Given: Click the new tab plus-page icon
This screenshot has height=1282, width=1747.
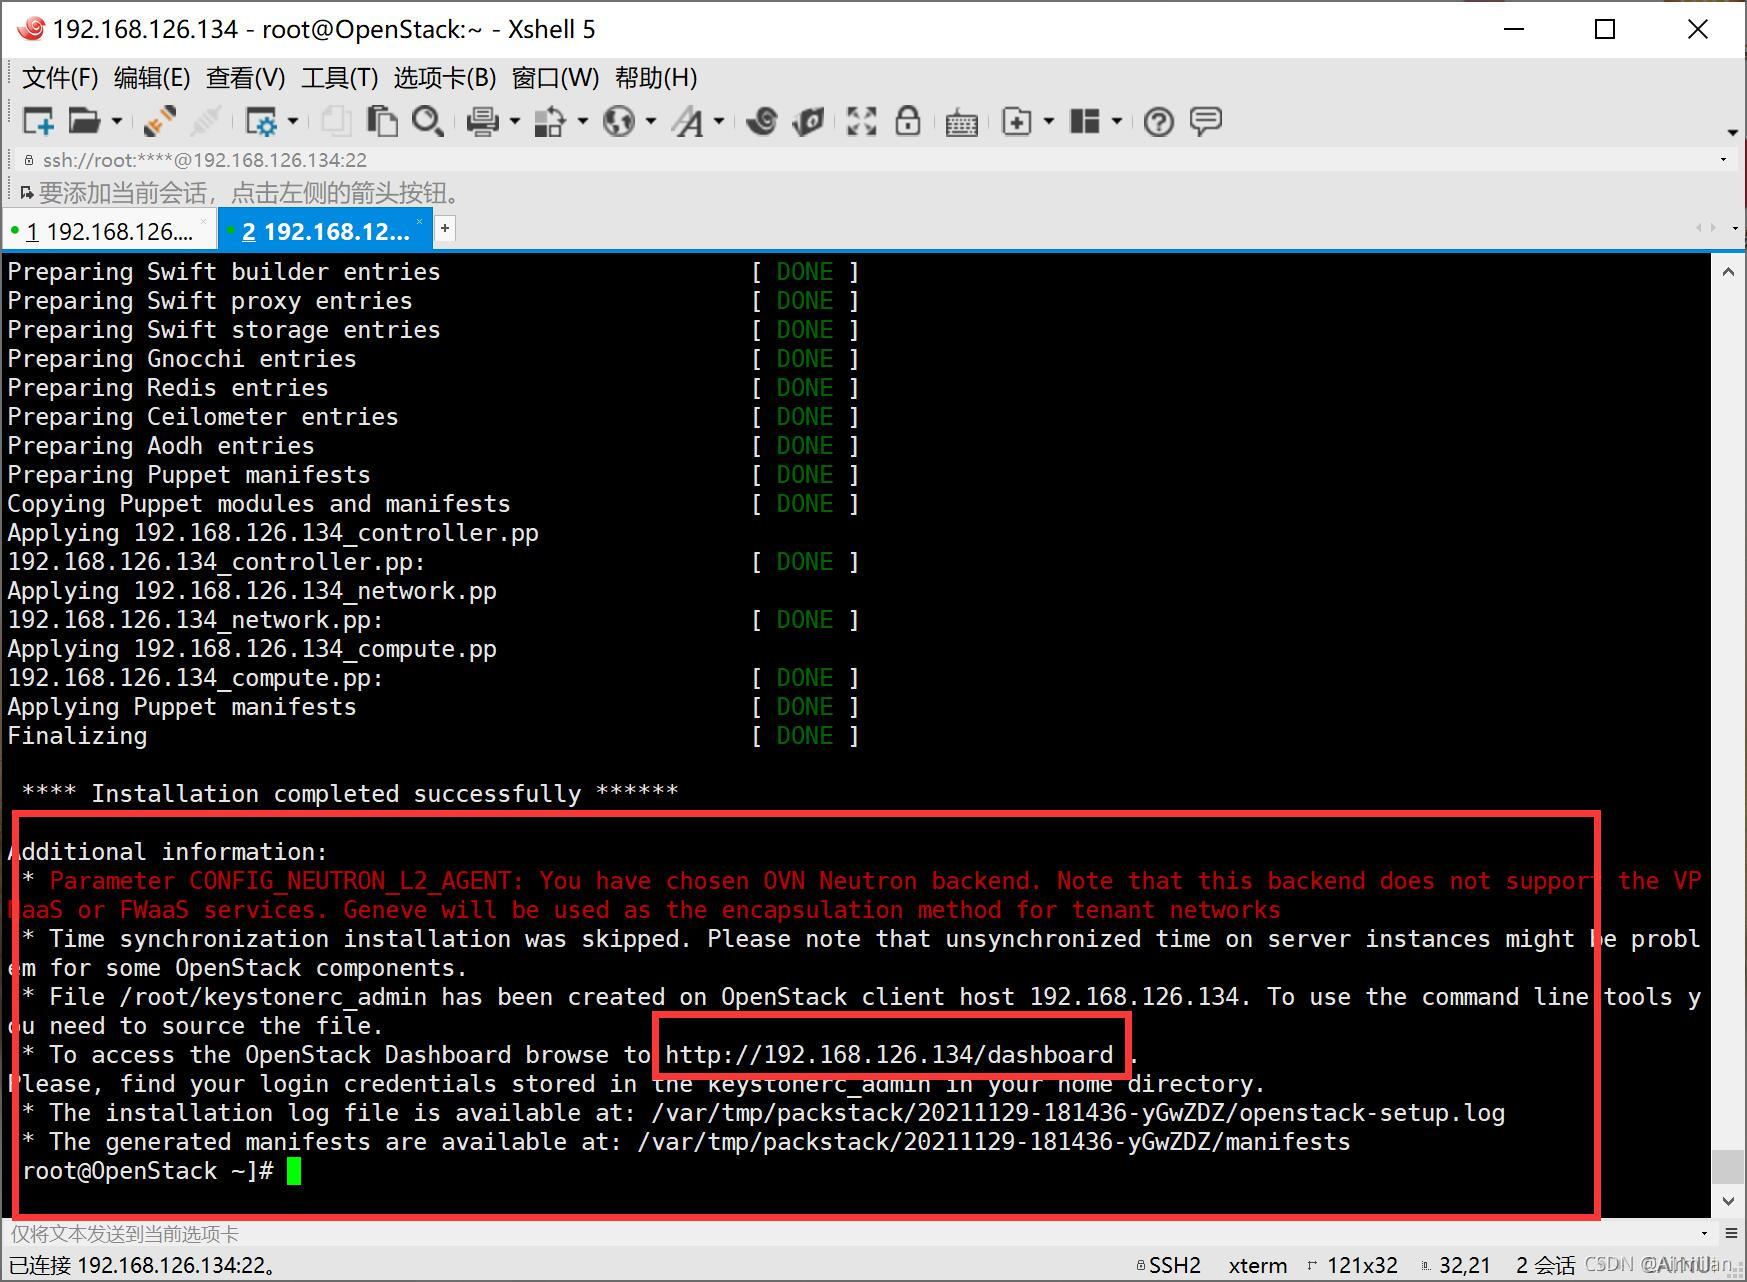Looking at the screenshot, I should (x=1017, y=121).
